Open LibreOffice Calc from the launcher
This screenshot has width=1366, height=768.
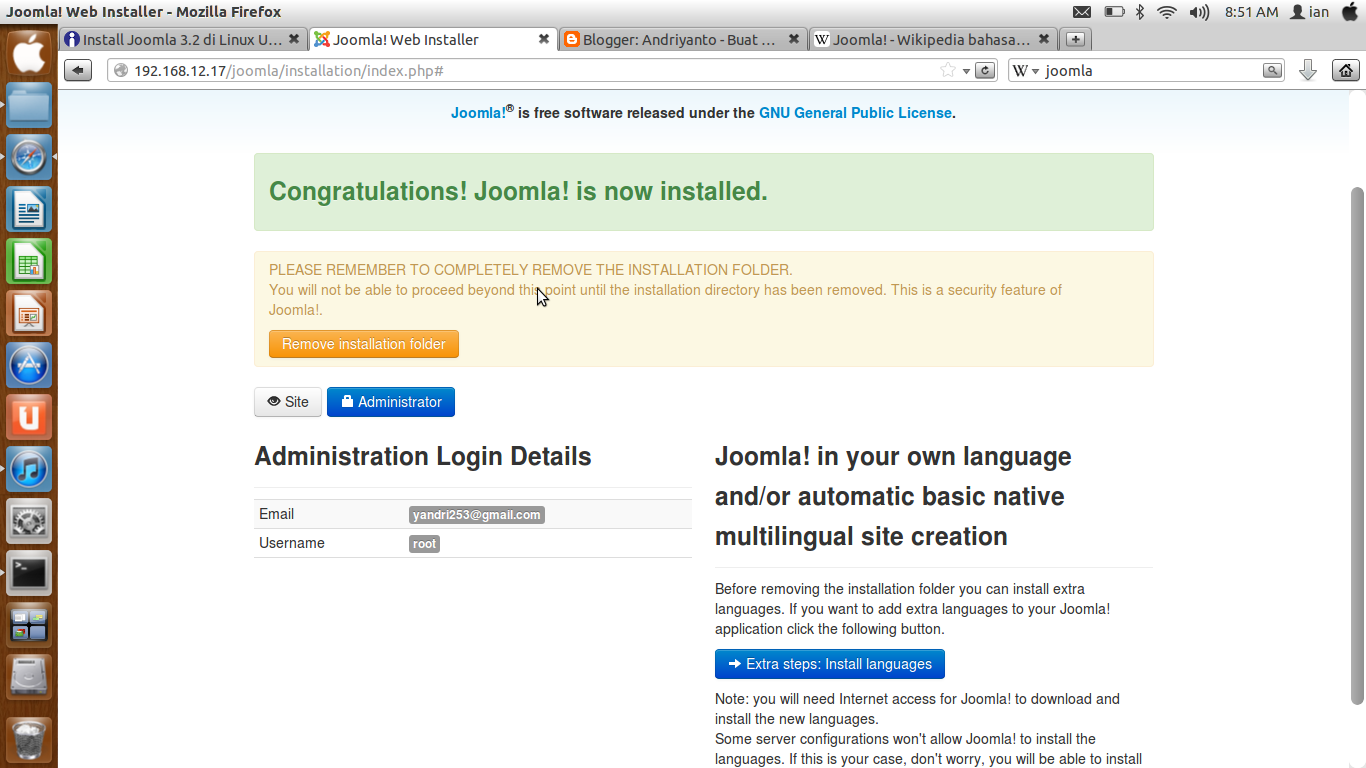(x=29, y=261)
